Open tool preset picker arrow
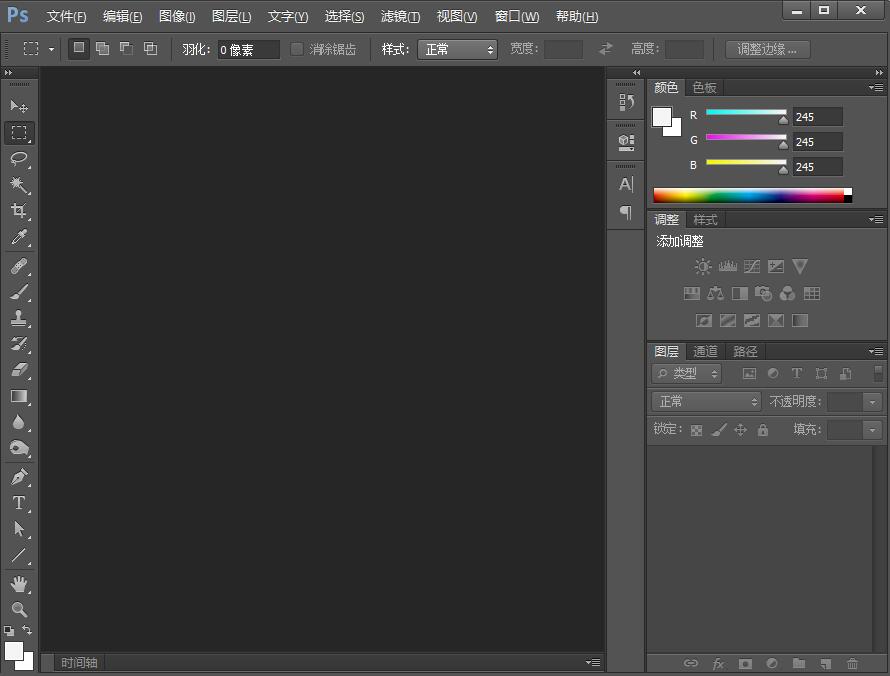The width and height of the screenshot is (890, 676). (x=52, y=49)
